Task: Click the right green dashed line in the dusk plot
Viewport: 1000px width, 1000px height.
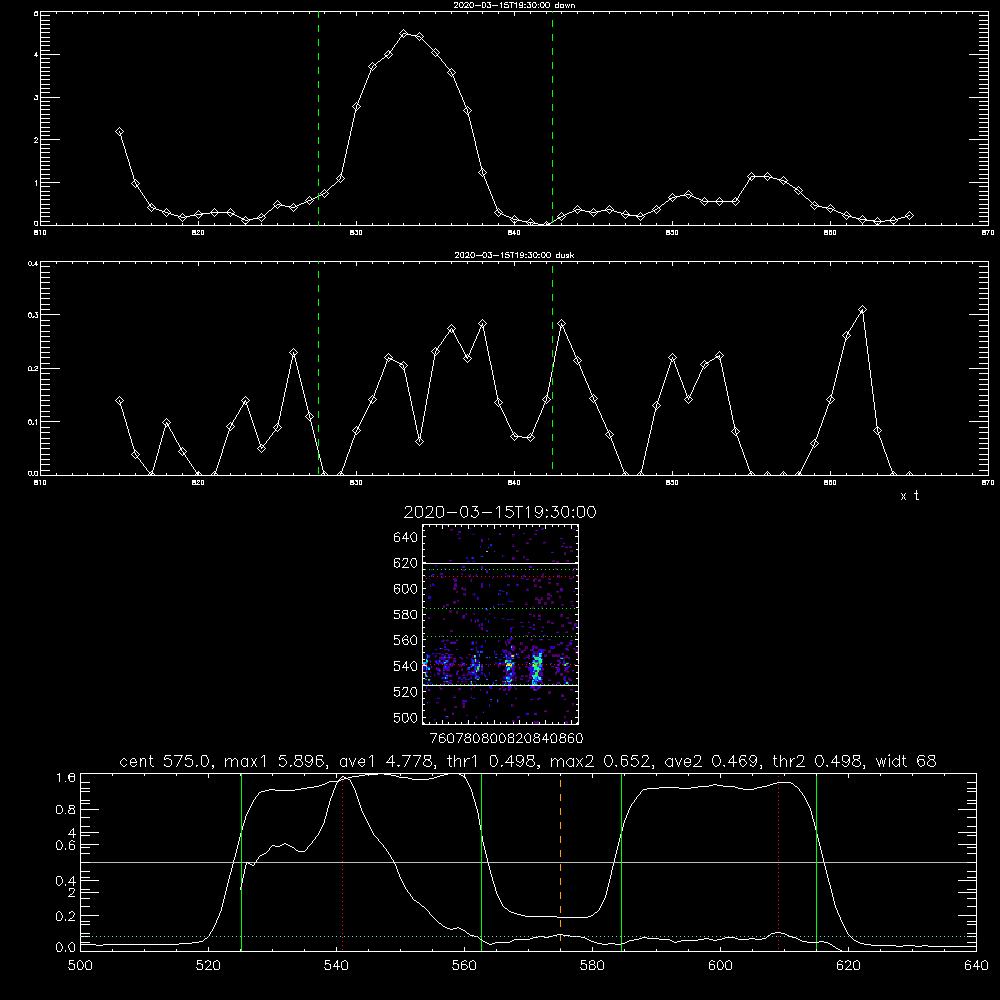Action: (x=552, y=369)
